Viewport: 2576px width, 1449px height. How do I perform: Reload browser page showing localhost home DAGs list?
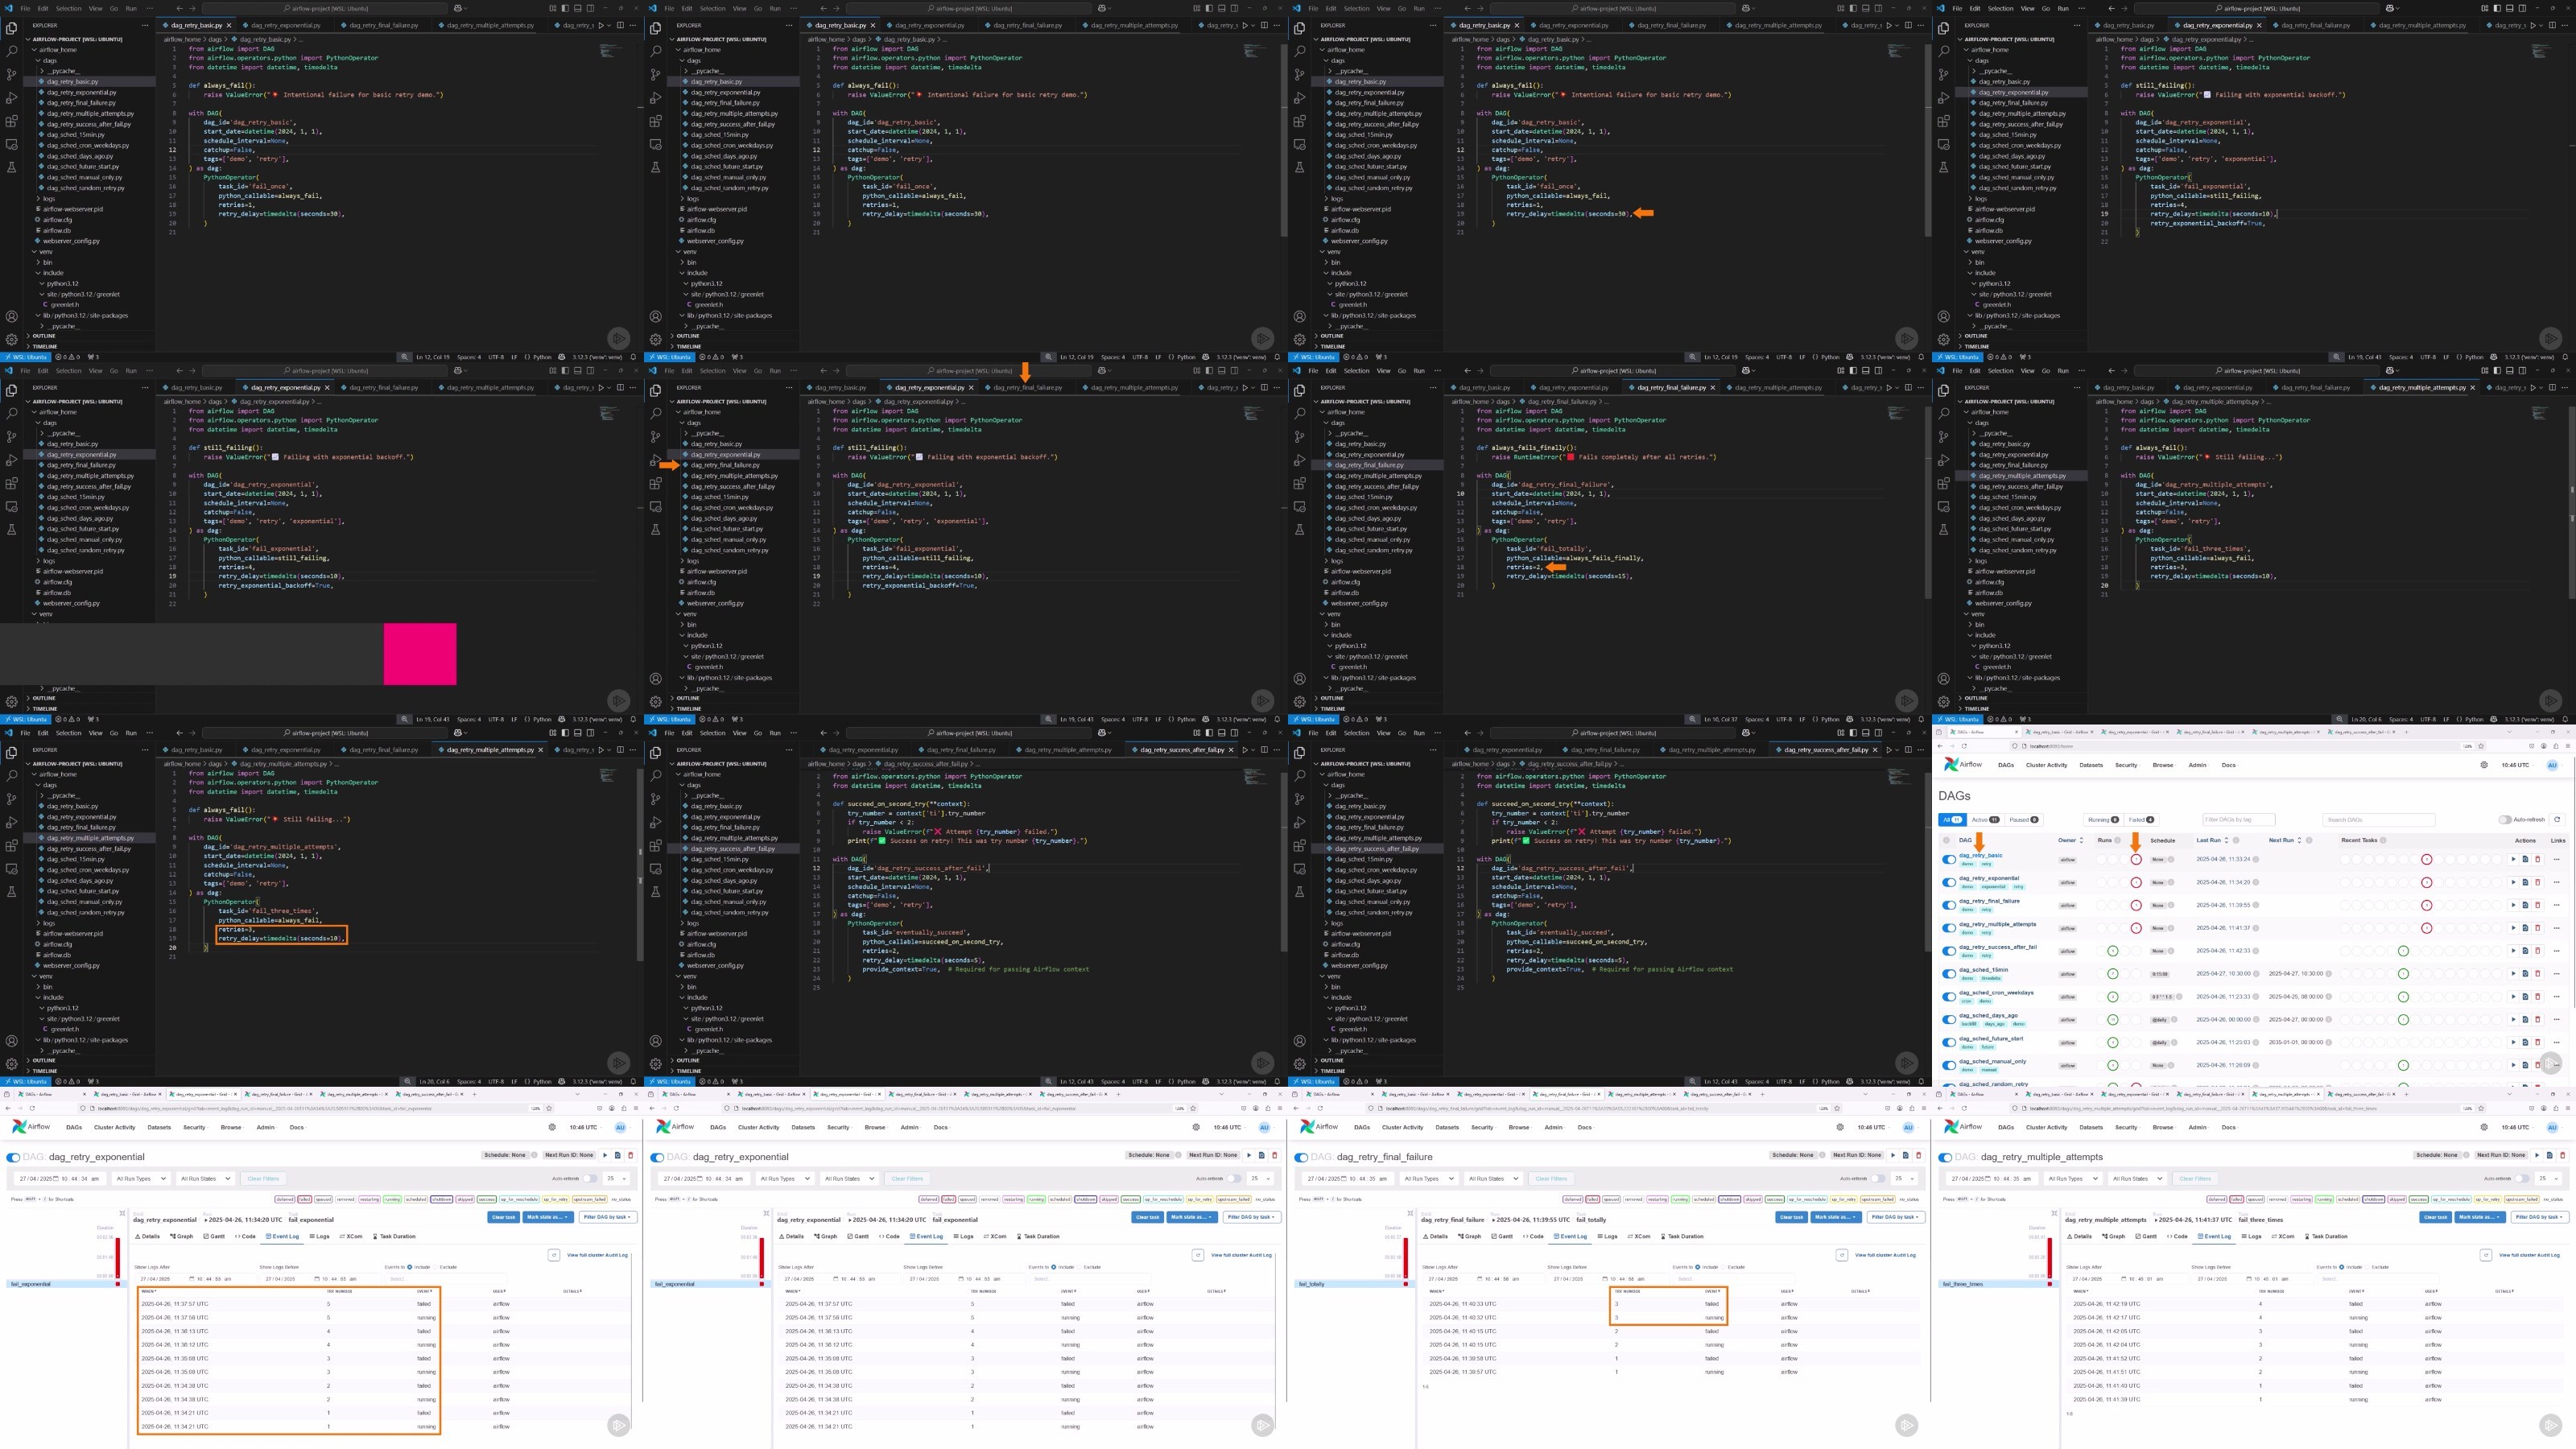[x=1964, y=746]
